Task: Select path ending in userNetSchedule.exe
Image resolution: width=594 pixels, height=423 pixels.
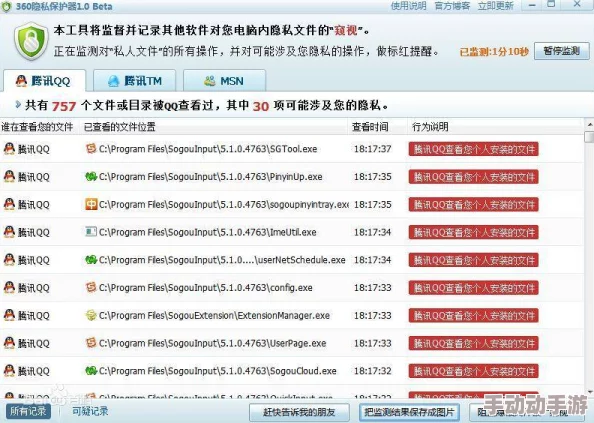Action: (222, 260)
